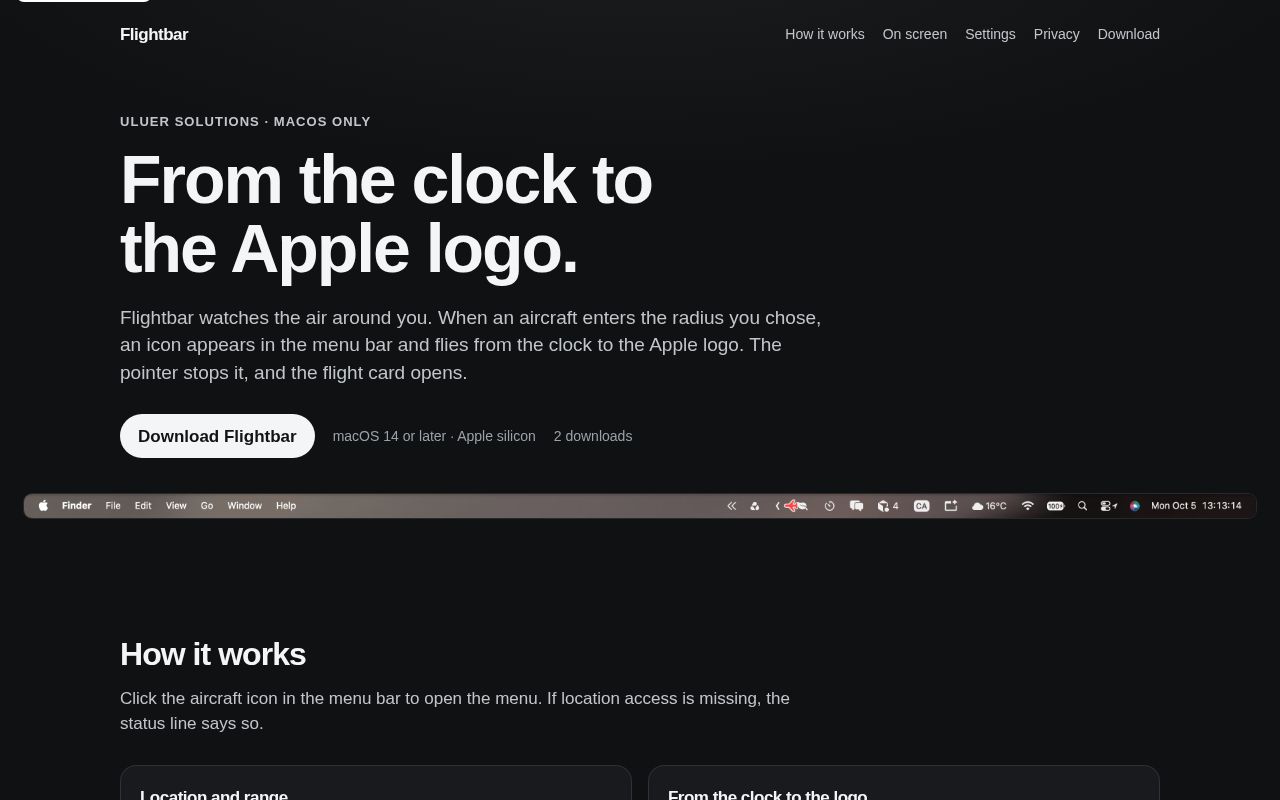Click the "From the clock to the logo" card title
Viewport: 1280px width, 800px height.
[x=767, y=795]
